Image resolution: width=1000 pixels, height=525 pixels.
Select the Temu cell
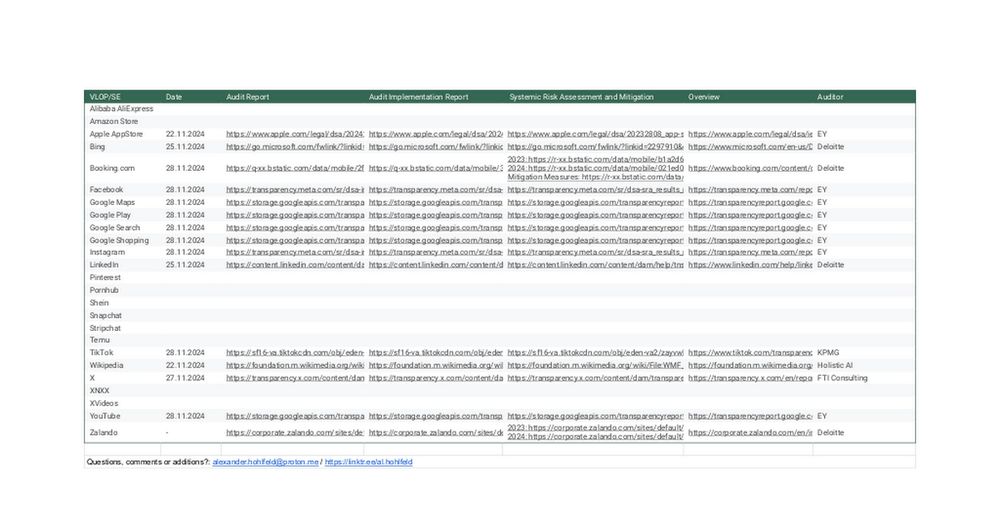[x=99, y=340]
